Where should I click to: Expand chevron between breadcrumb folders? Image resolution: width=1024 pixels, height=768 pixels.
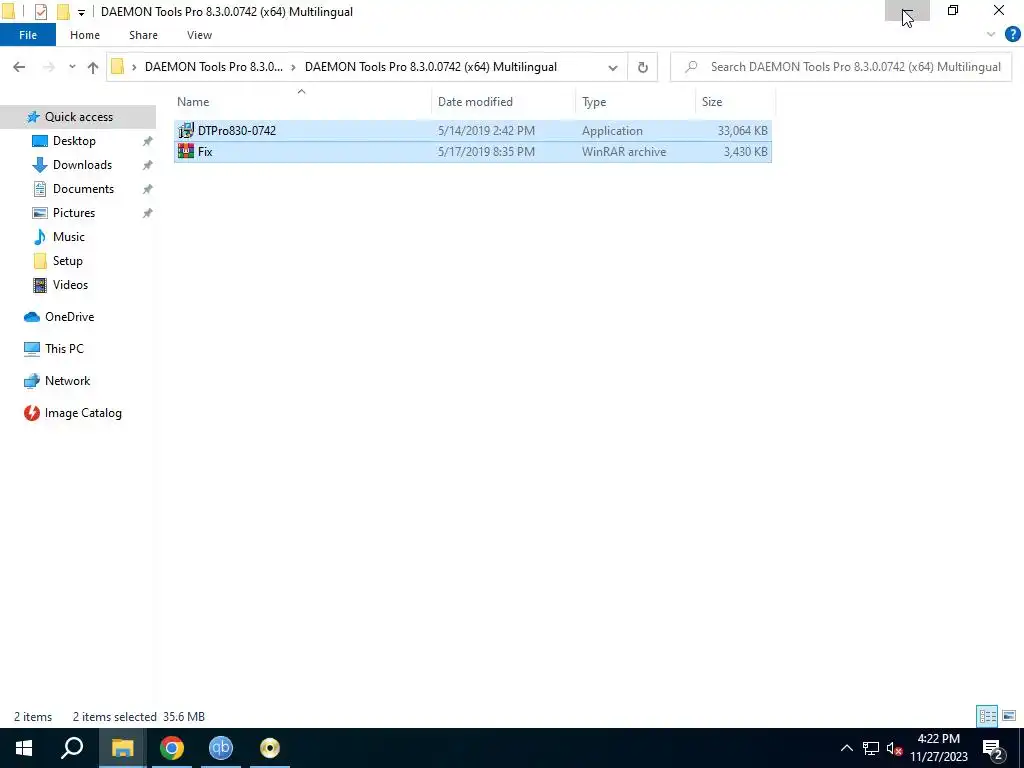point(293,67)
